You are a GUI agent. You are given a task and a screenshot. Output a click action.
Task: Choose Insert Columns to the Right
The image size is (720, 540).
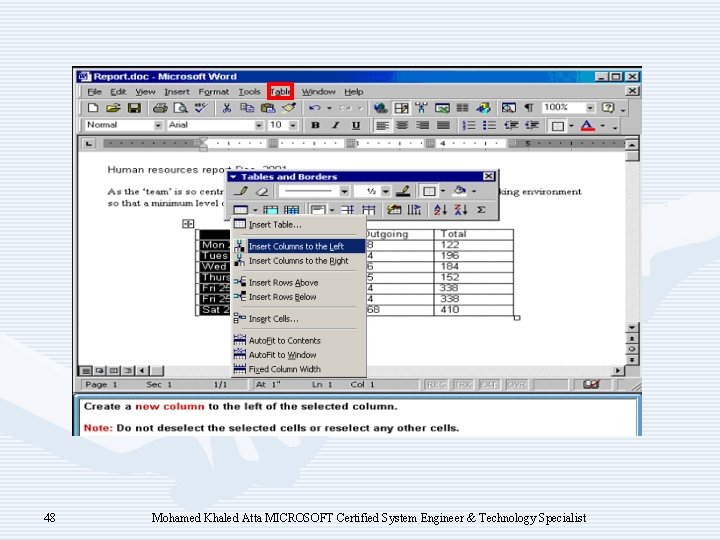pyautogui.click(x=298, y=260)
